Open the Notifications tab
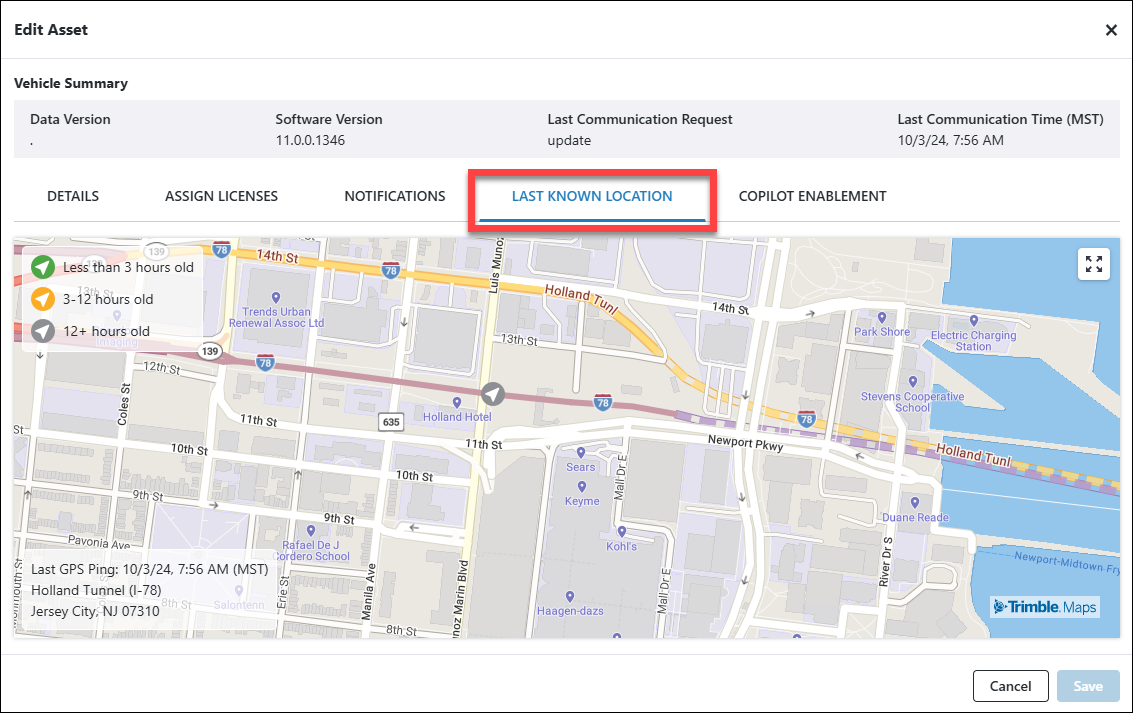The image size is (1133, 713). pyautogui.click(x=395, y=196)
